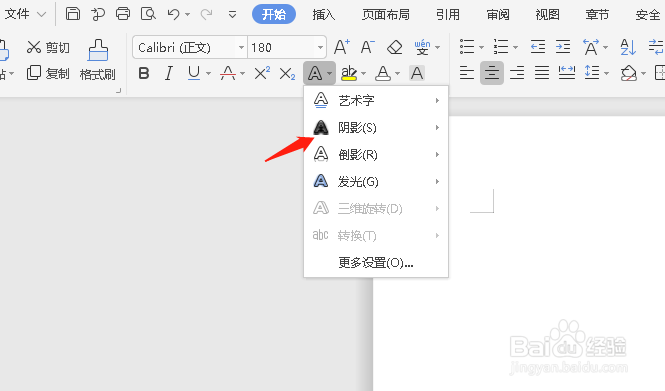Open clipboard group dialog launcher

tap(119, 90)
